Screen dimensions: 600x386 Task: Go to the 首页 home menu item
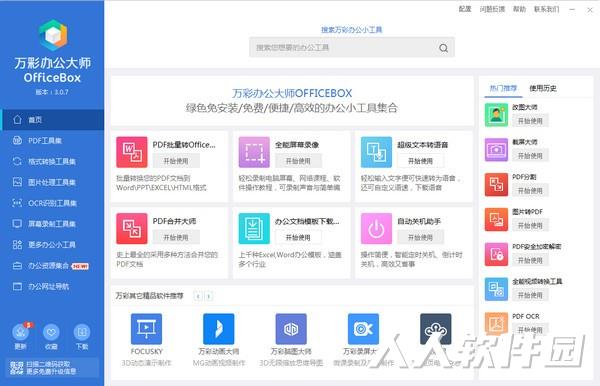coord(52,120)
